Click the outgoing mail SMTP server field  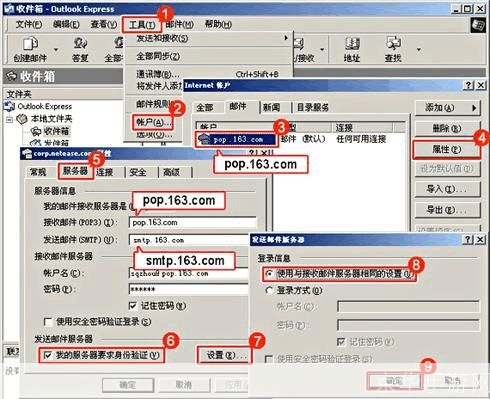[x=189, y=240]
